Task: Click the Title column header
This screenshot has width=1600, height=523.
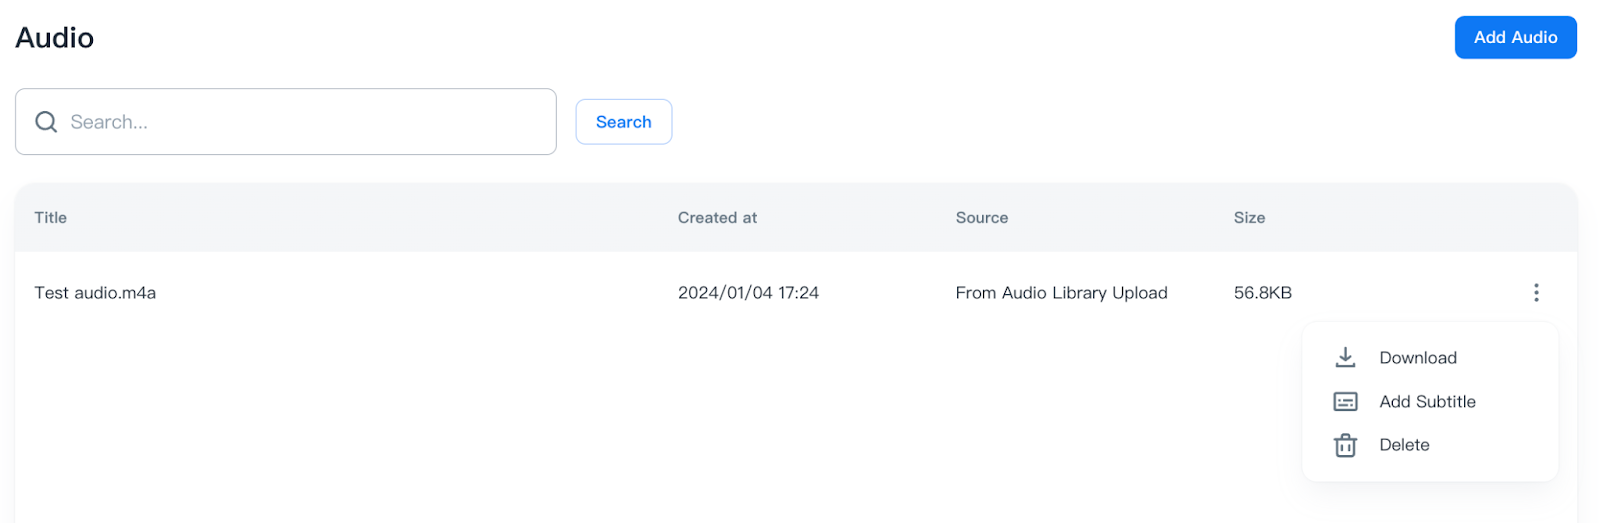Action: 51,218
